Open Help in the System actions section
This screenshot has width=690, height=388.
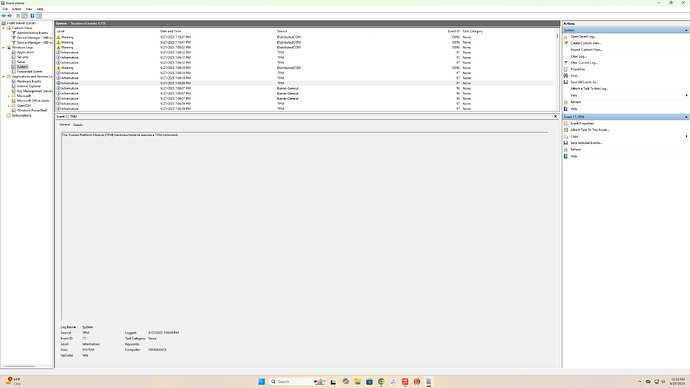(574, 109)
